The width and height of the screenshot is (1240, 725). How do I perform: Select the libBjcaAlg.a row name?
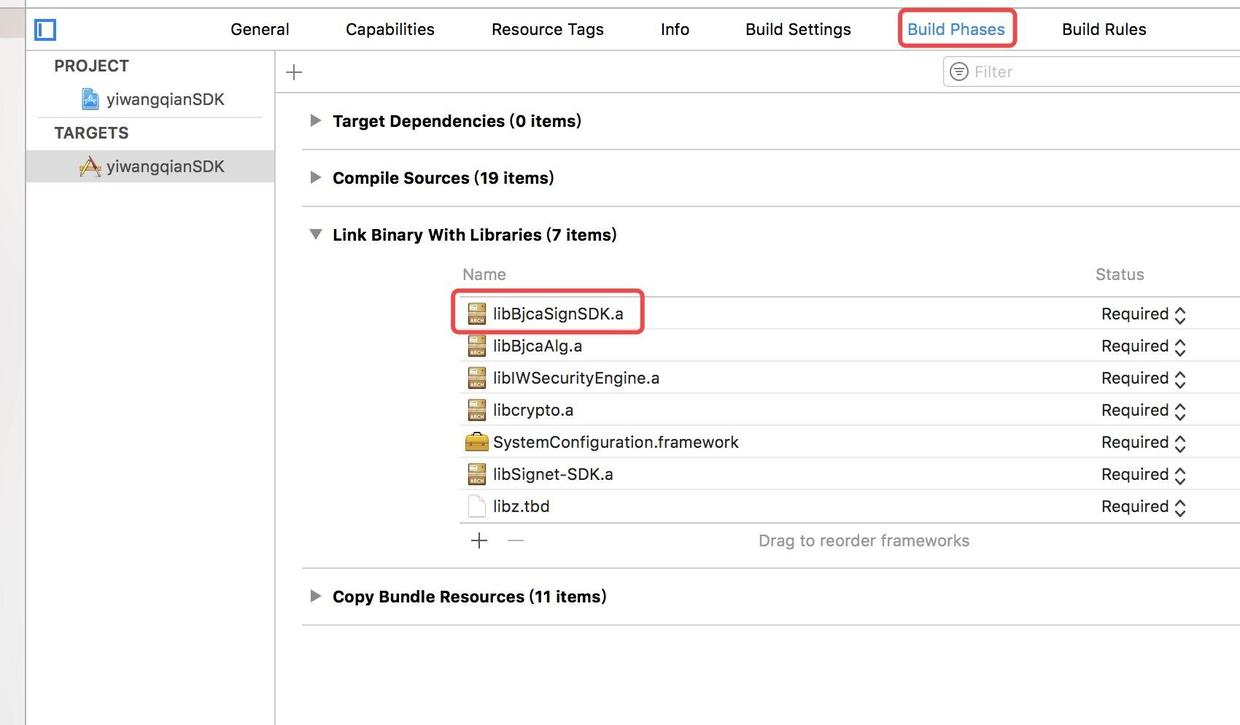click(538, 346)
